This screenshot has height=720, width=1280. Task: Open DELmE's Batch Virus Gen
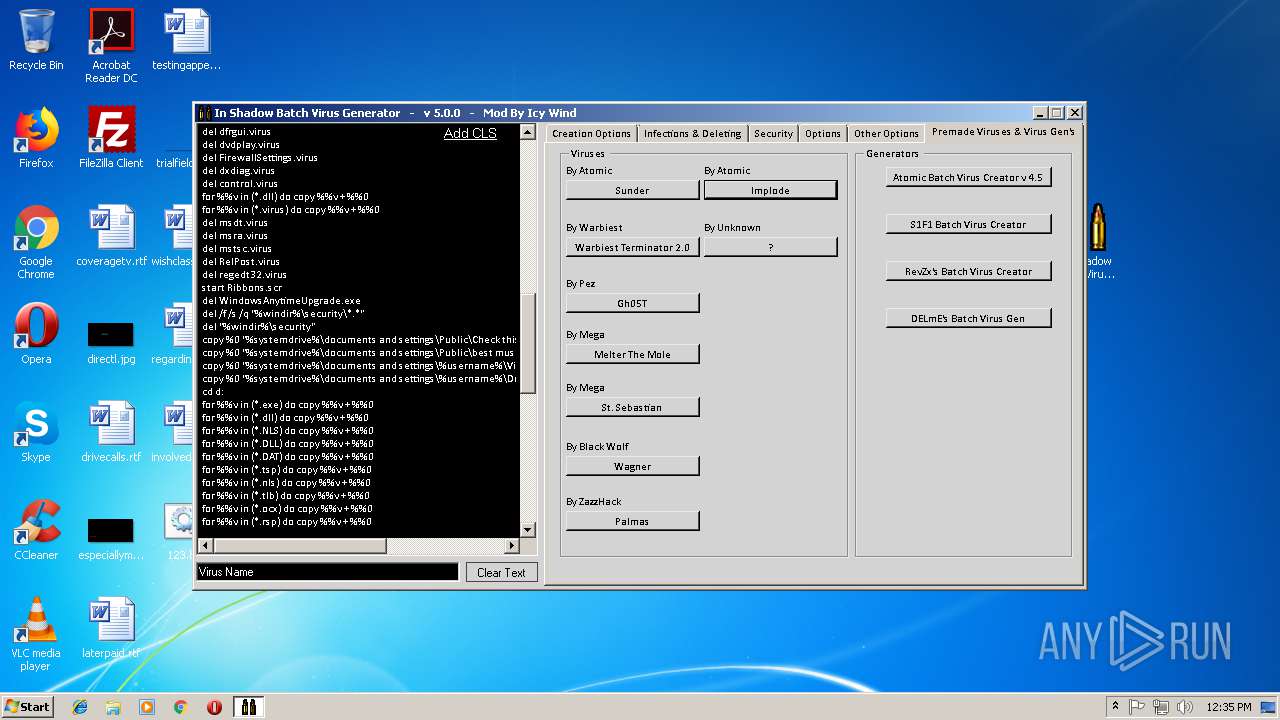tap(968, 318)
